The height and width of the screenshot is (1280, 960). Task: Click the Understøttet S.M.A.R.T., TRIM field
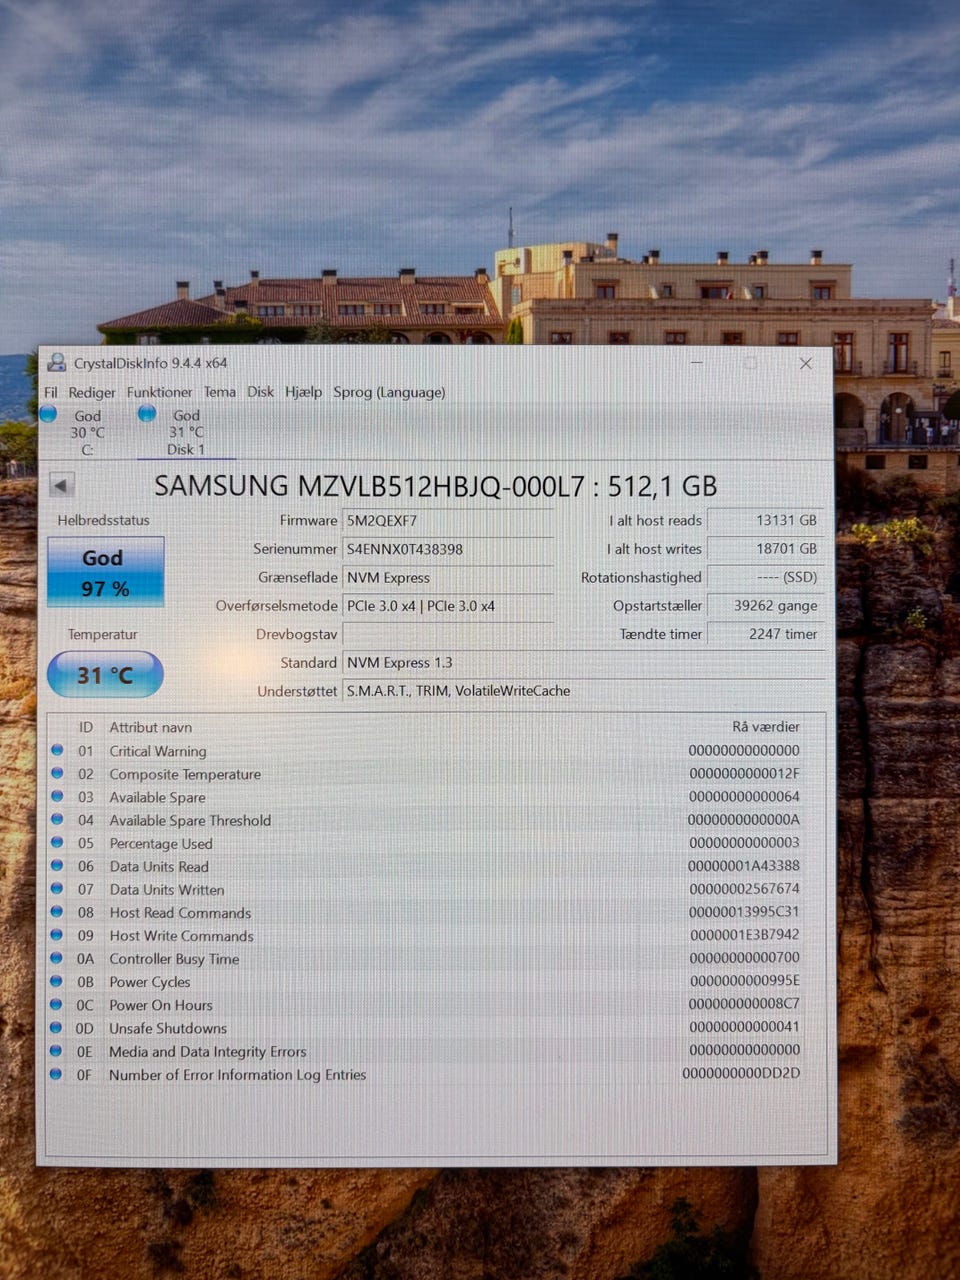[584, 691]
